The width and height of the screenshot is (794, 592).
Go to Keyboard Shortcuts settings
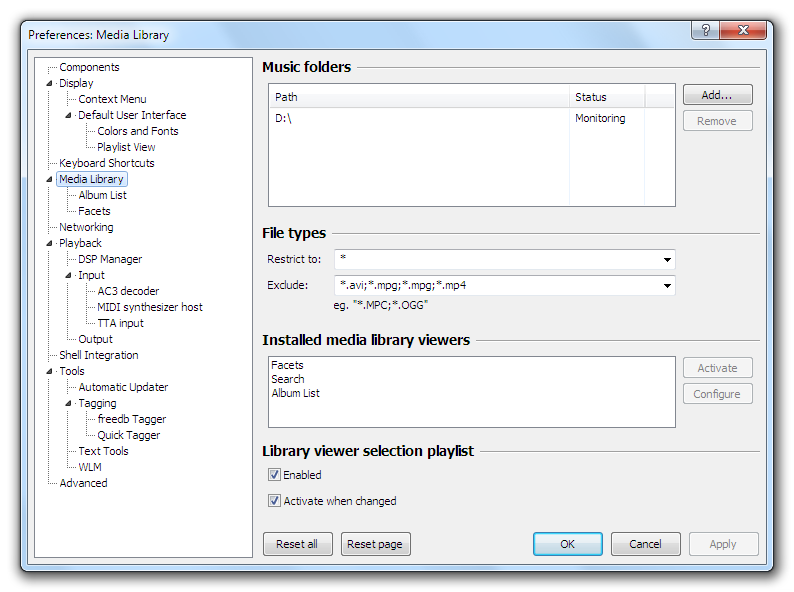(106, 164)
